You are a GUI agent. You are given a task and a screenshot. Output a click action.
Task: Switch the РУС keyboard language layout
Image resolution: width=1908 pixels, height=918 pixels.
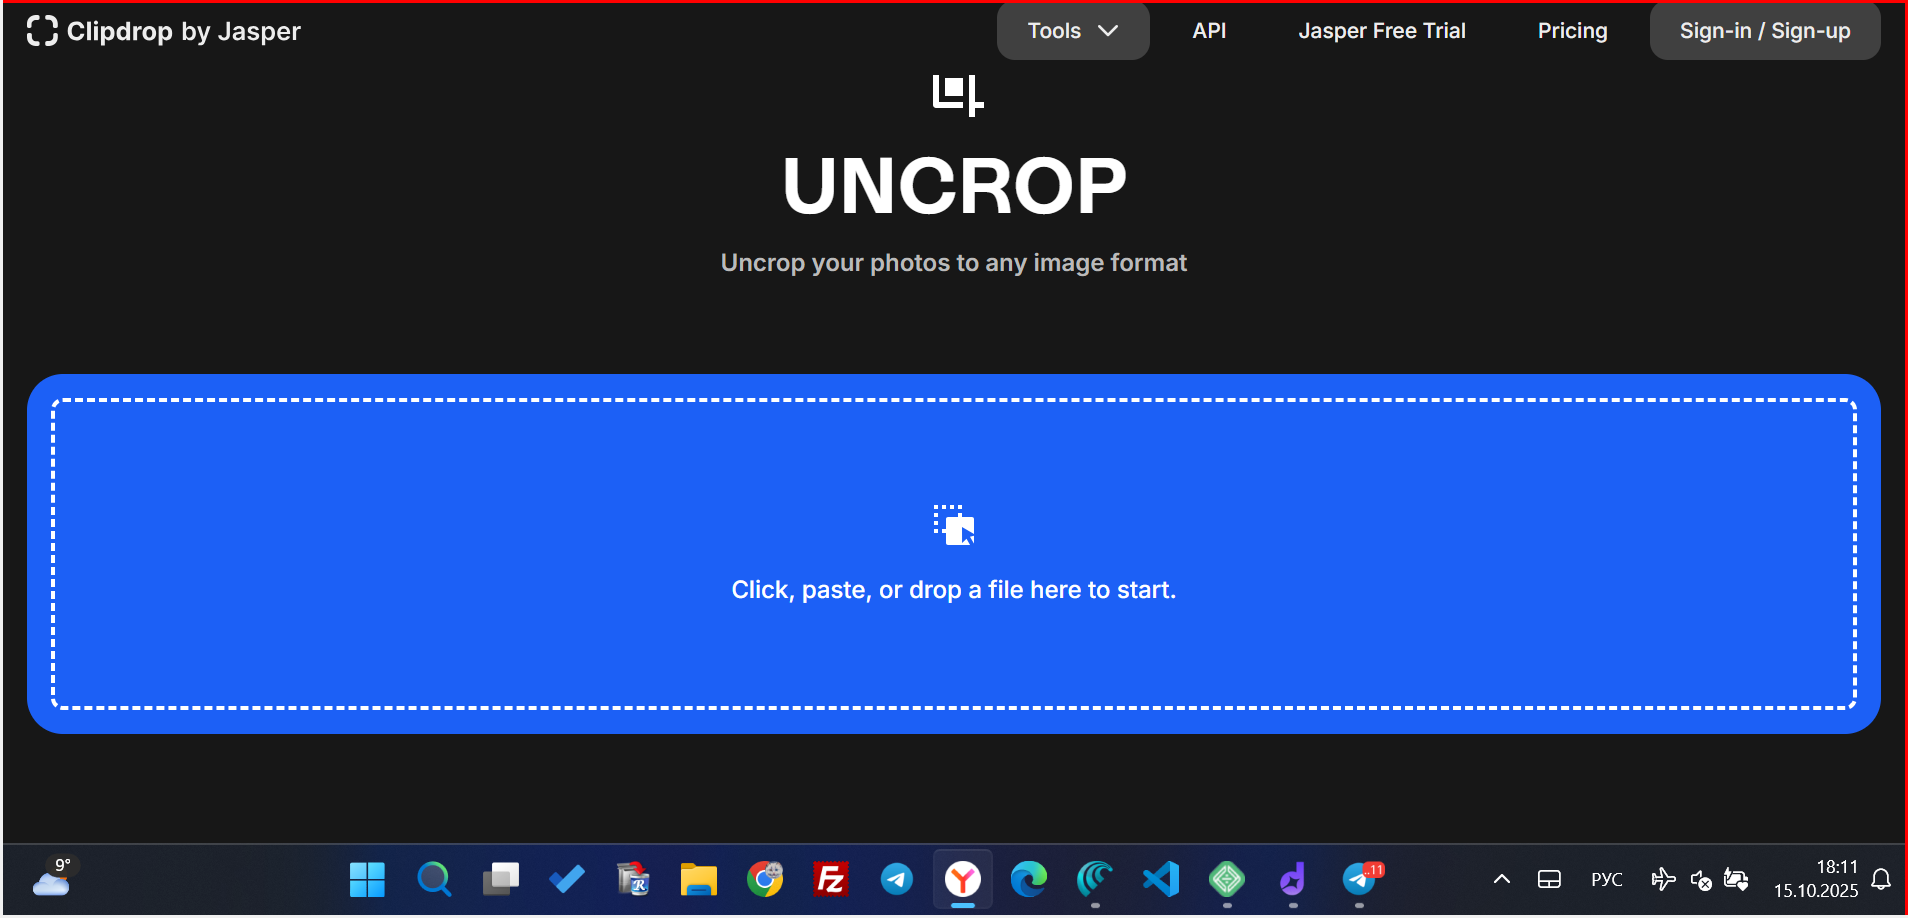pyautogui.click(x=1606, y=879)
